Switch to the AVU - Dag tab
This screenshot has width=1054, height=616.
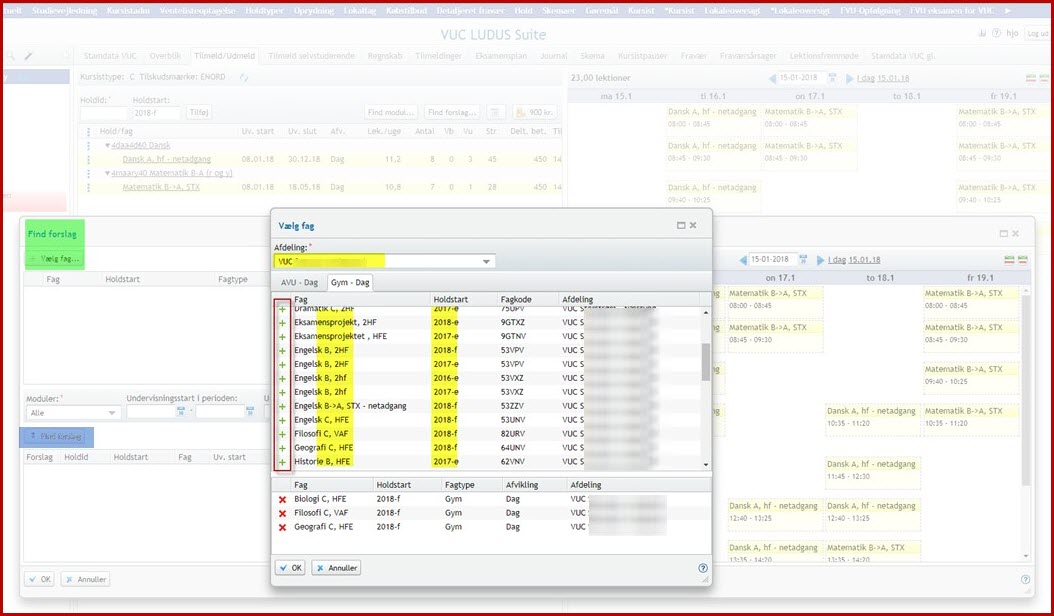pos(299,282)
